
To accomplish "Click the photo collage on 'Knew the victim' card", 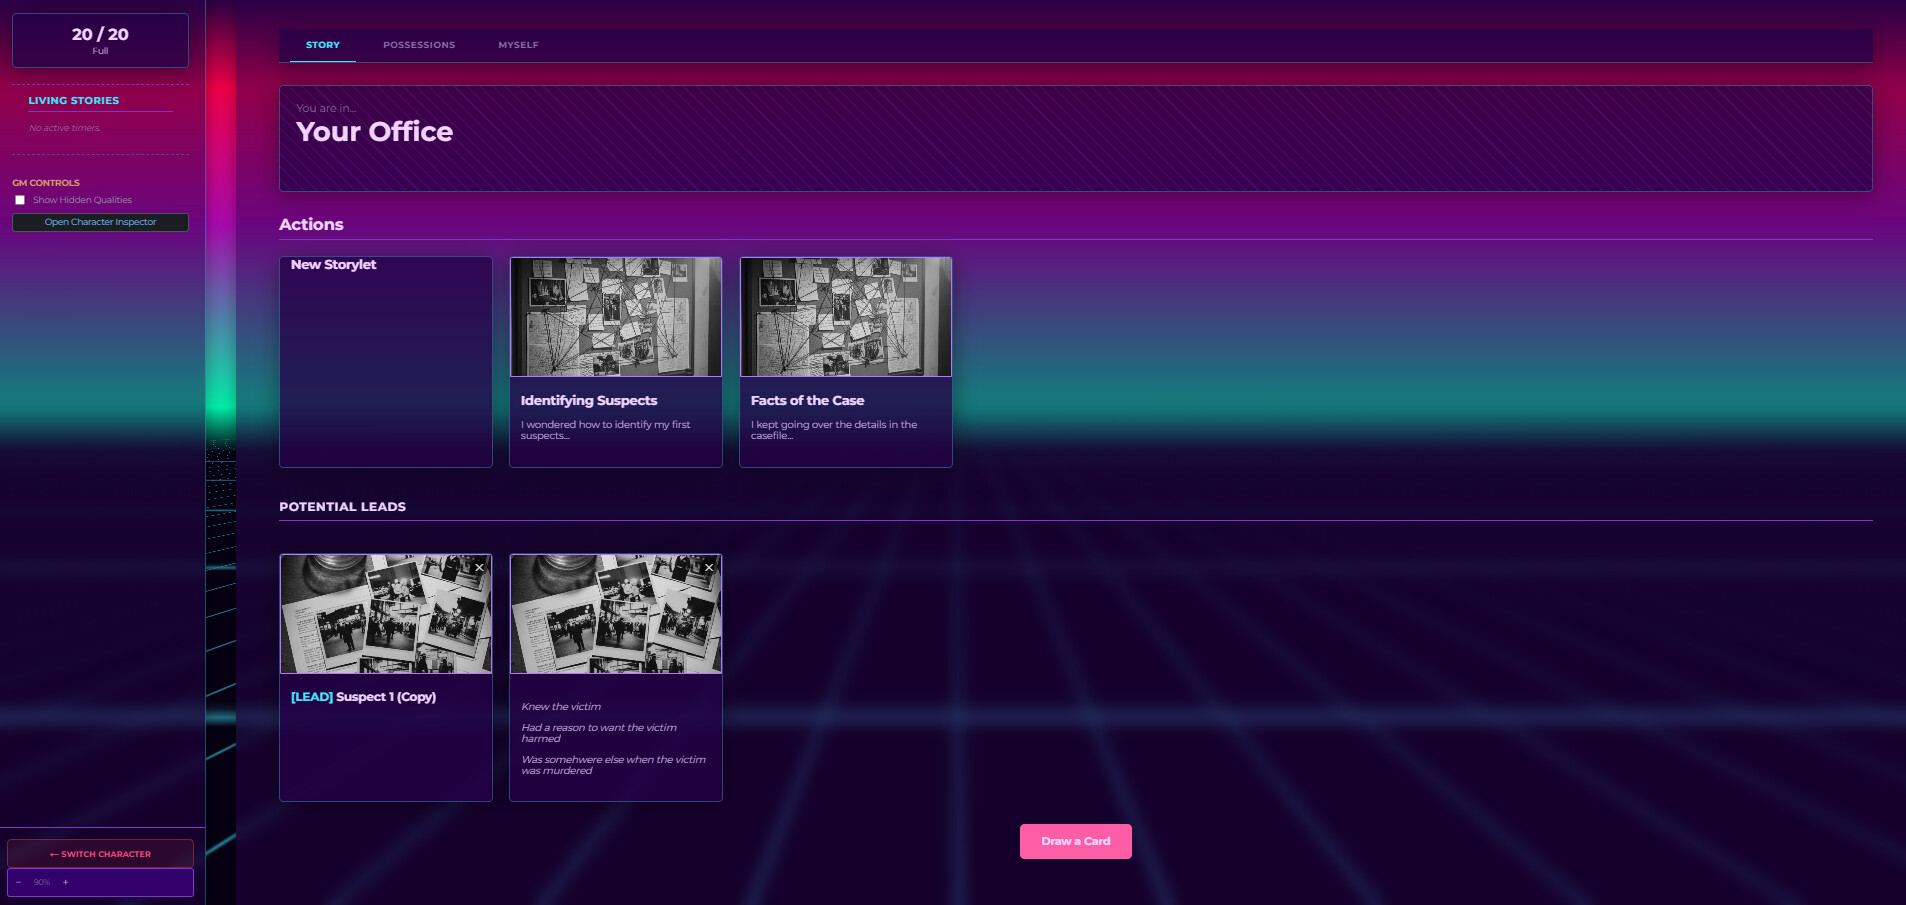I will (615, 614).
